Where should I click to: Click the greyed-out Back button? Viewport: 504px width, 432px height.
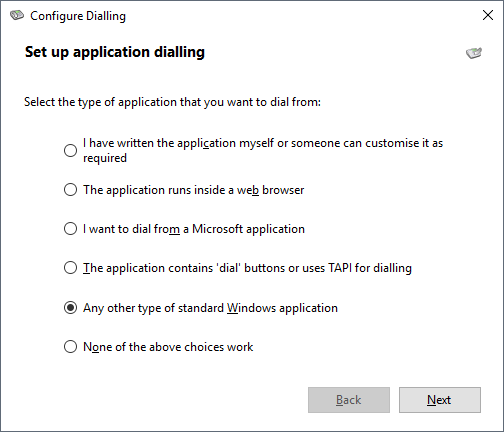(x=349, y=400)
